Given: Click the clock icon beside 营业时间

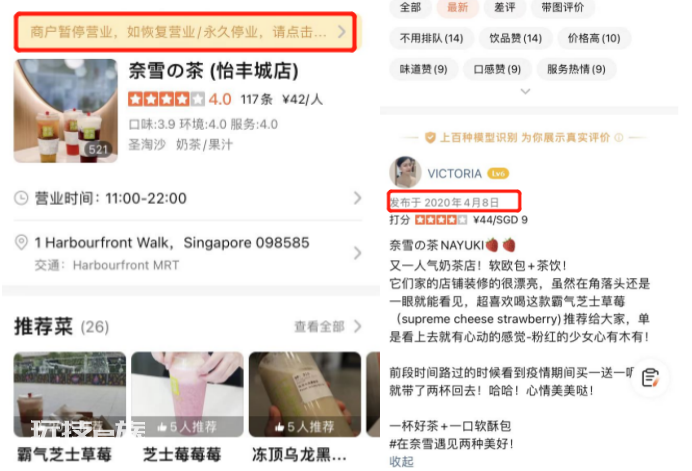Looking at the screenshot, I should coord(21,198).
